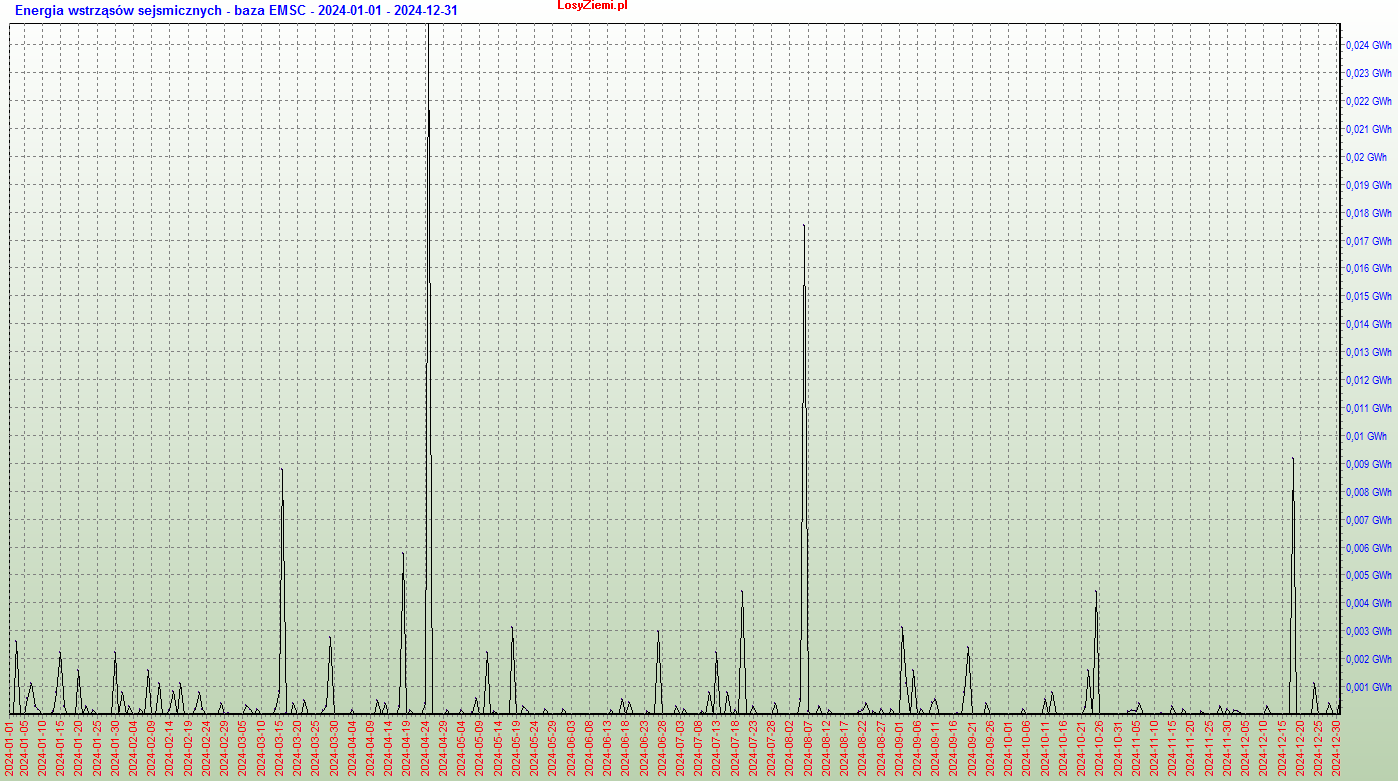Click the 0,013 GWh axis label
Viewport: 1398px width, 781px height.
[x=1368, y=353]
